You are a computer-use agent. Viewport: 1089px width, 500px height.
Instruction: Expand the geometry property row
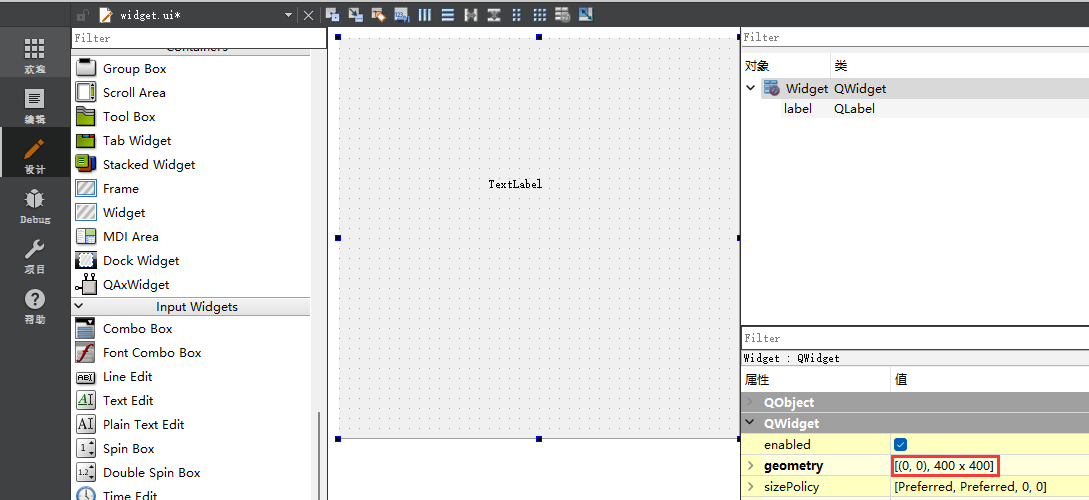(750, 466)
